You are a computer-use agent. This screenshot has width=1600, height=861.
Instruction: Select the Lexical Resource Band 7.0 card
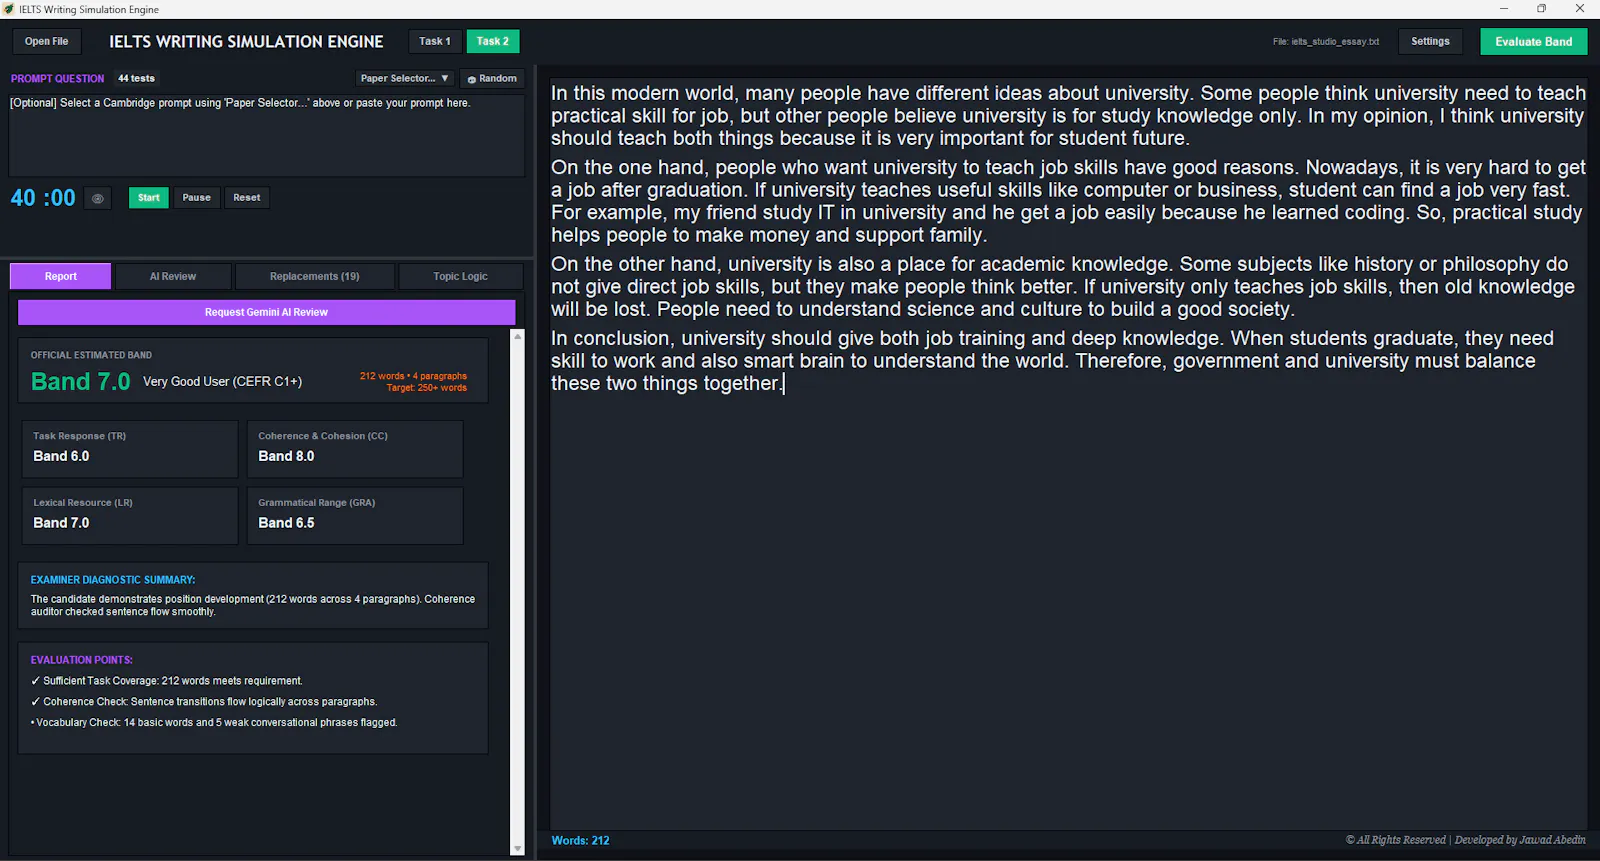tap(130, 515)
